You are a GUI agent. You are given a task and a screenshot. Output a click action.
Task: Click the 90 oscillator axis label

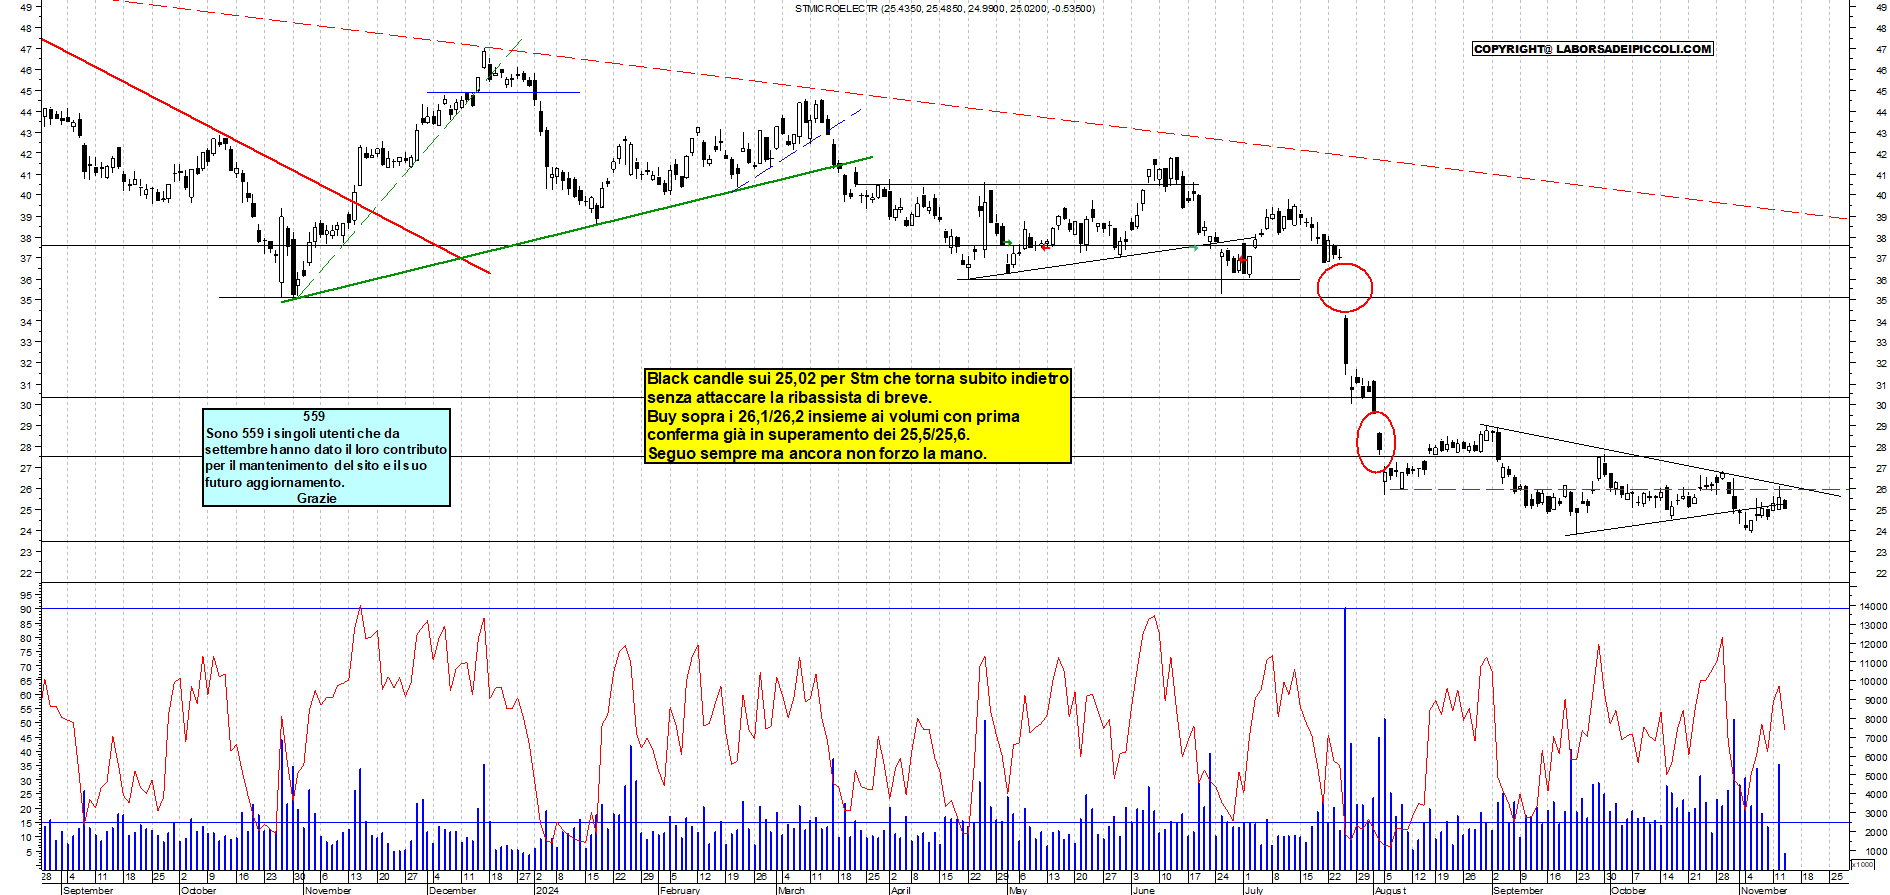tap(26, 609)
